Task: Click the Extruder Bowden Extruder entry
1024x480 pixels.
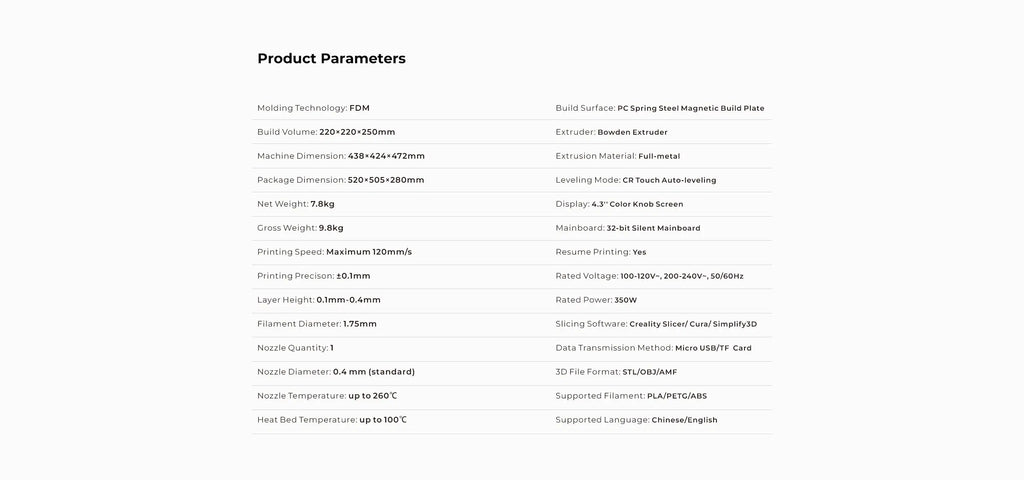Action: tap(611, 132)
